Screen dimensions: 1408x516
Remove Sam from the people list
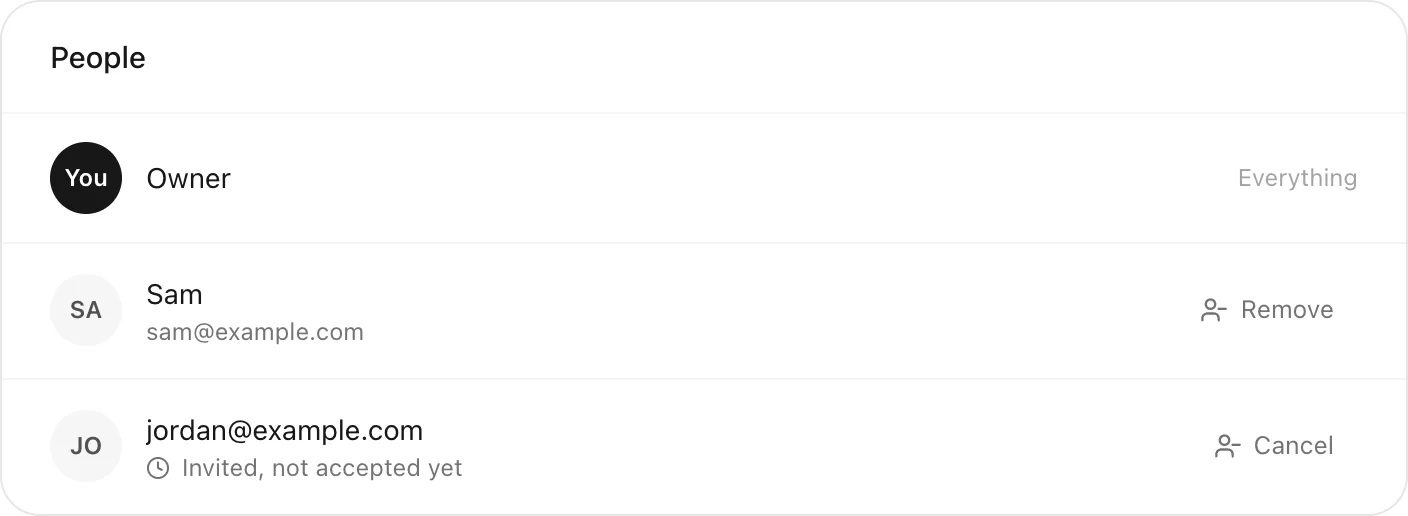(1266, 310)
